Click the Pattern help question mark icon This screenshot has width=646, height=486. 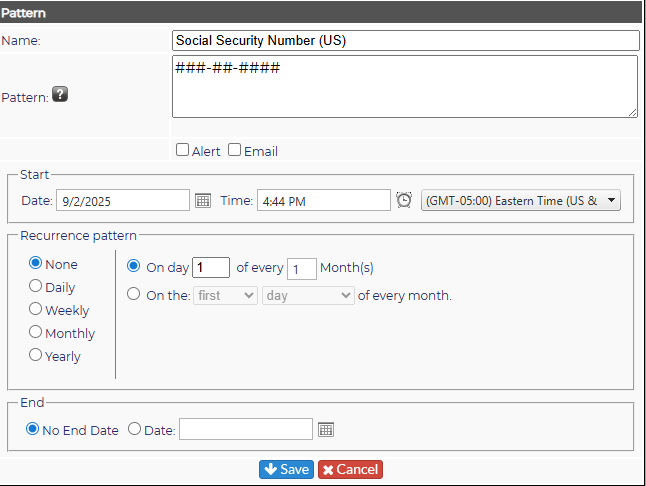60,94
